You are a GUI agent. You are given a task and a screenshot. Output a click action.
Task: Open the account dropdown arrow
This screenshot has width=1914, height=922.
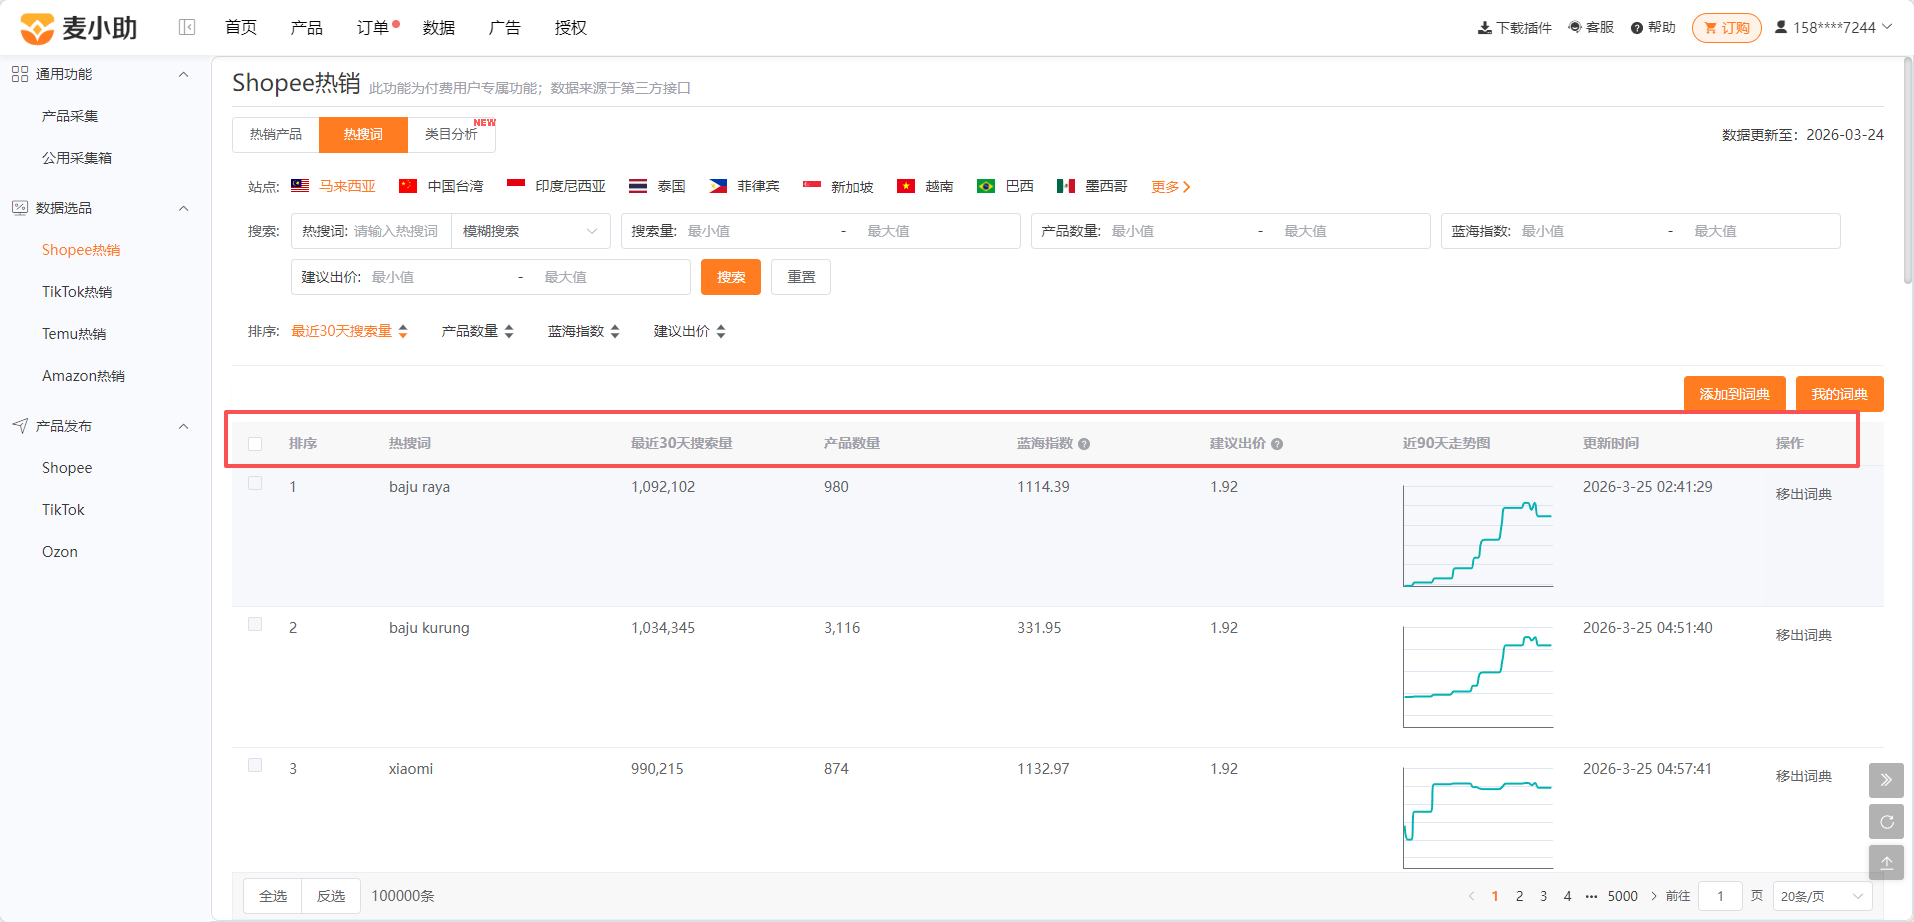pyautogui.click(x=1887, y=27)
